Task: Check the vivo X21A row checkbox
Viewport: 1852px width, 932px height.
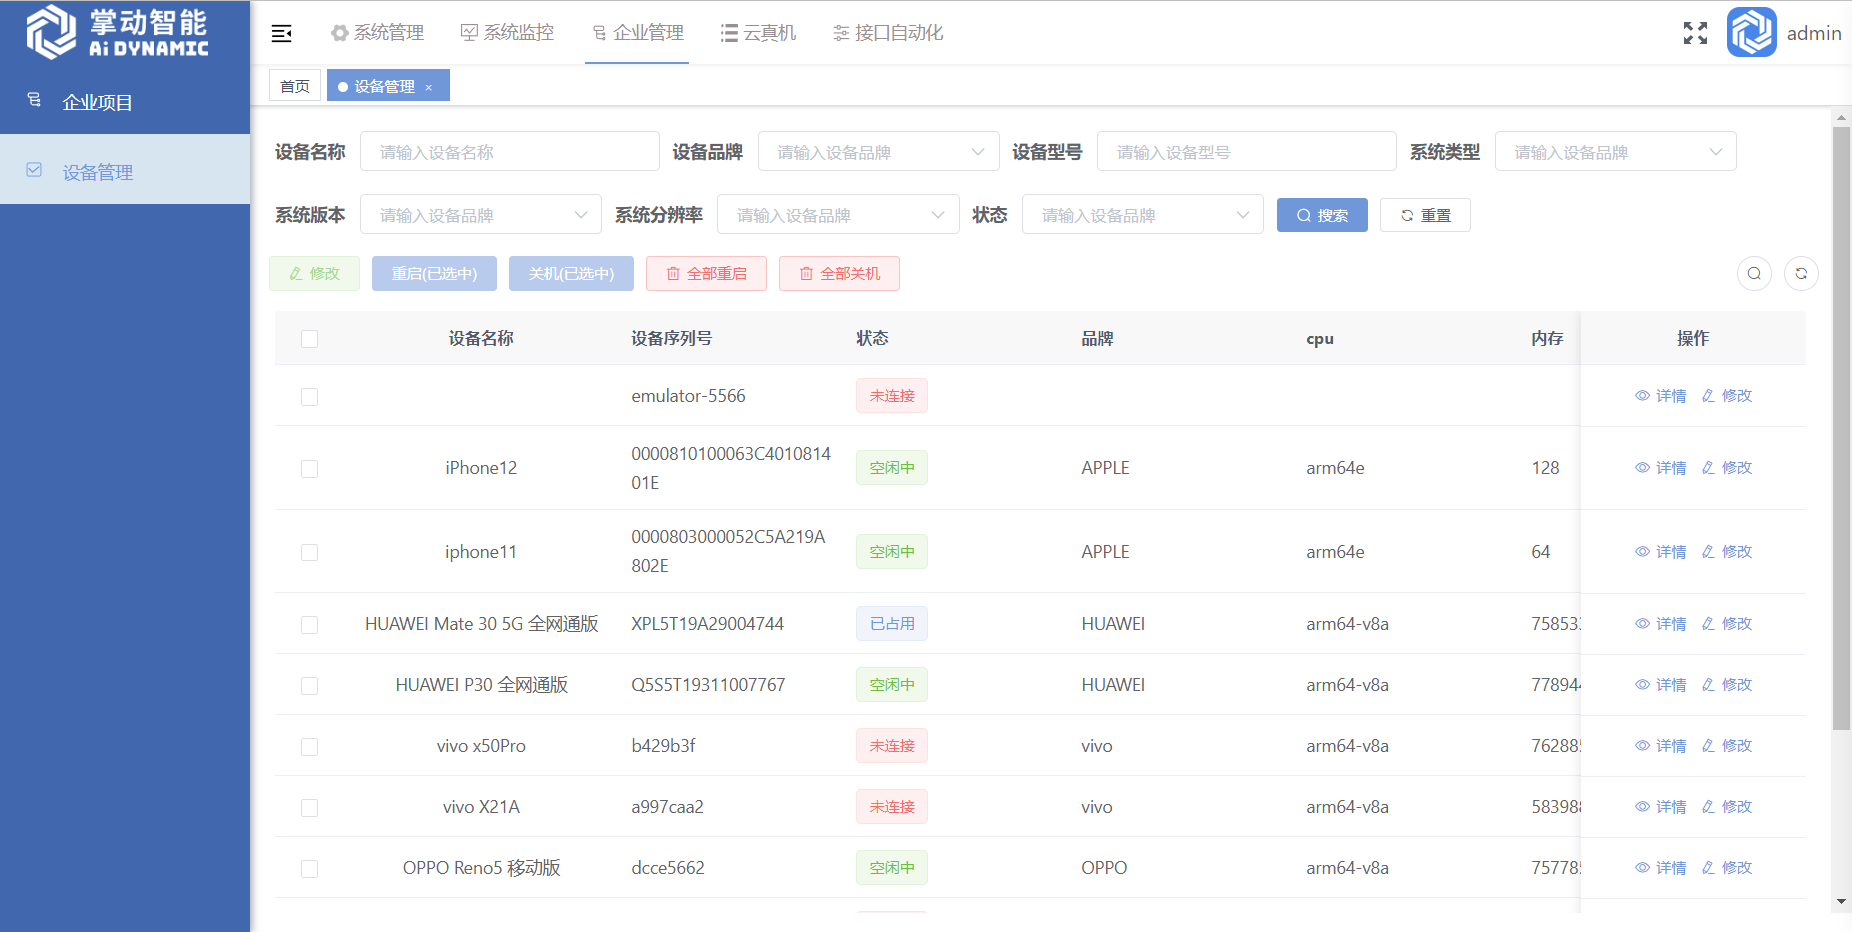Action: [310, 808]
